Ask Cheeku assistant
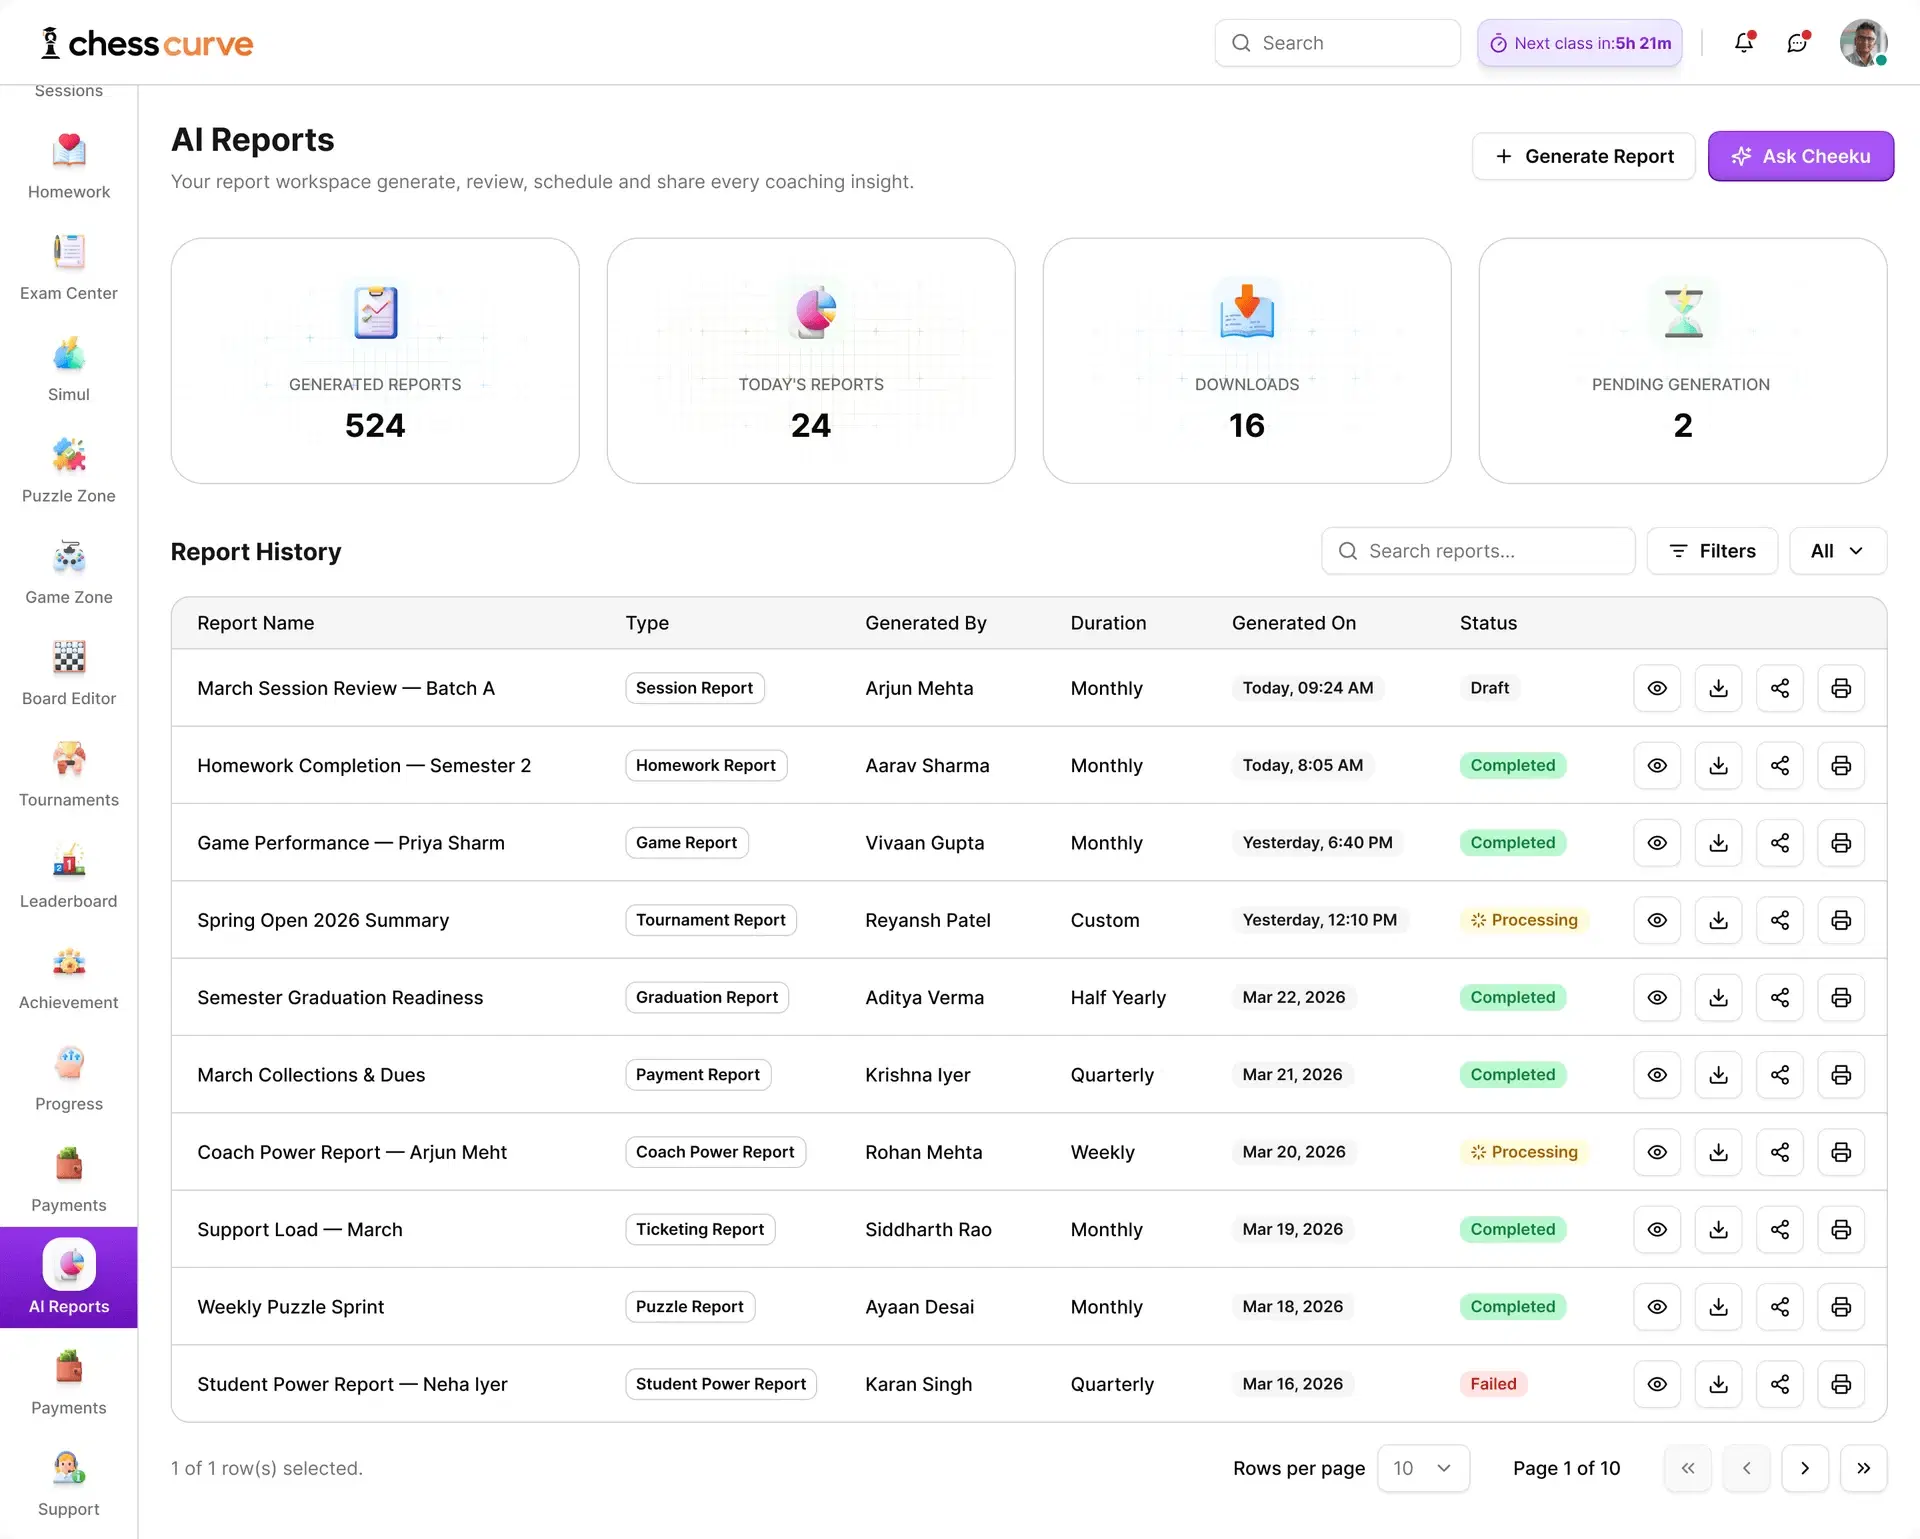Image resolution: width=1920 pixels, height=1539 pixels. (x=1800, y=156)
